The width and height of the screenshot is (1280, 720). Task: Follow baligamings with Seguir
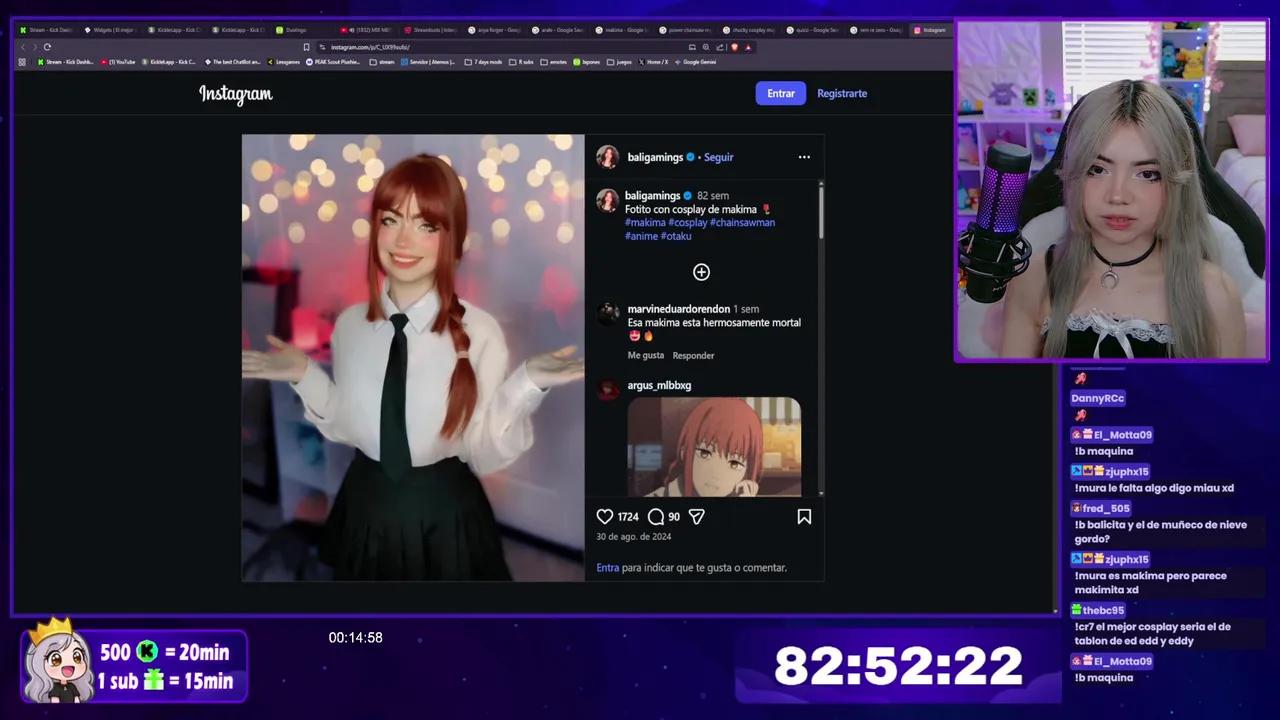[x=718, y=157]
